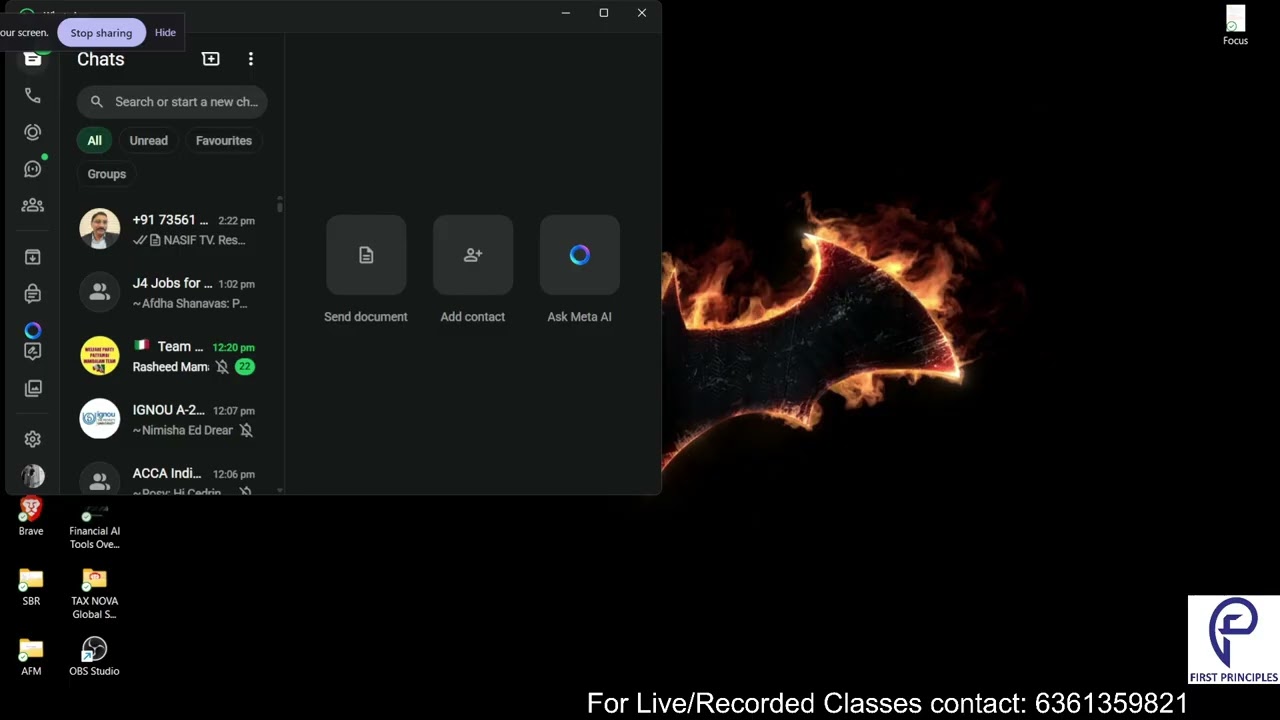
Task: Open the Status updates icon
Action: 32,132
